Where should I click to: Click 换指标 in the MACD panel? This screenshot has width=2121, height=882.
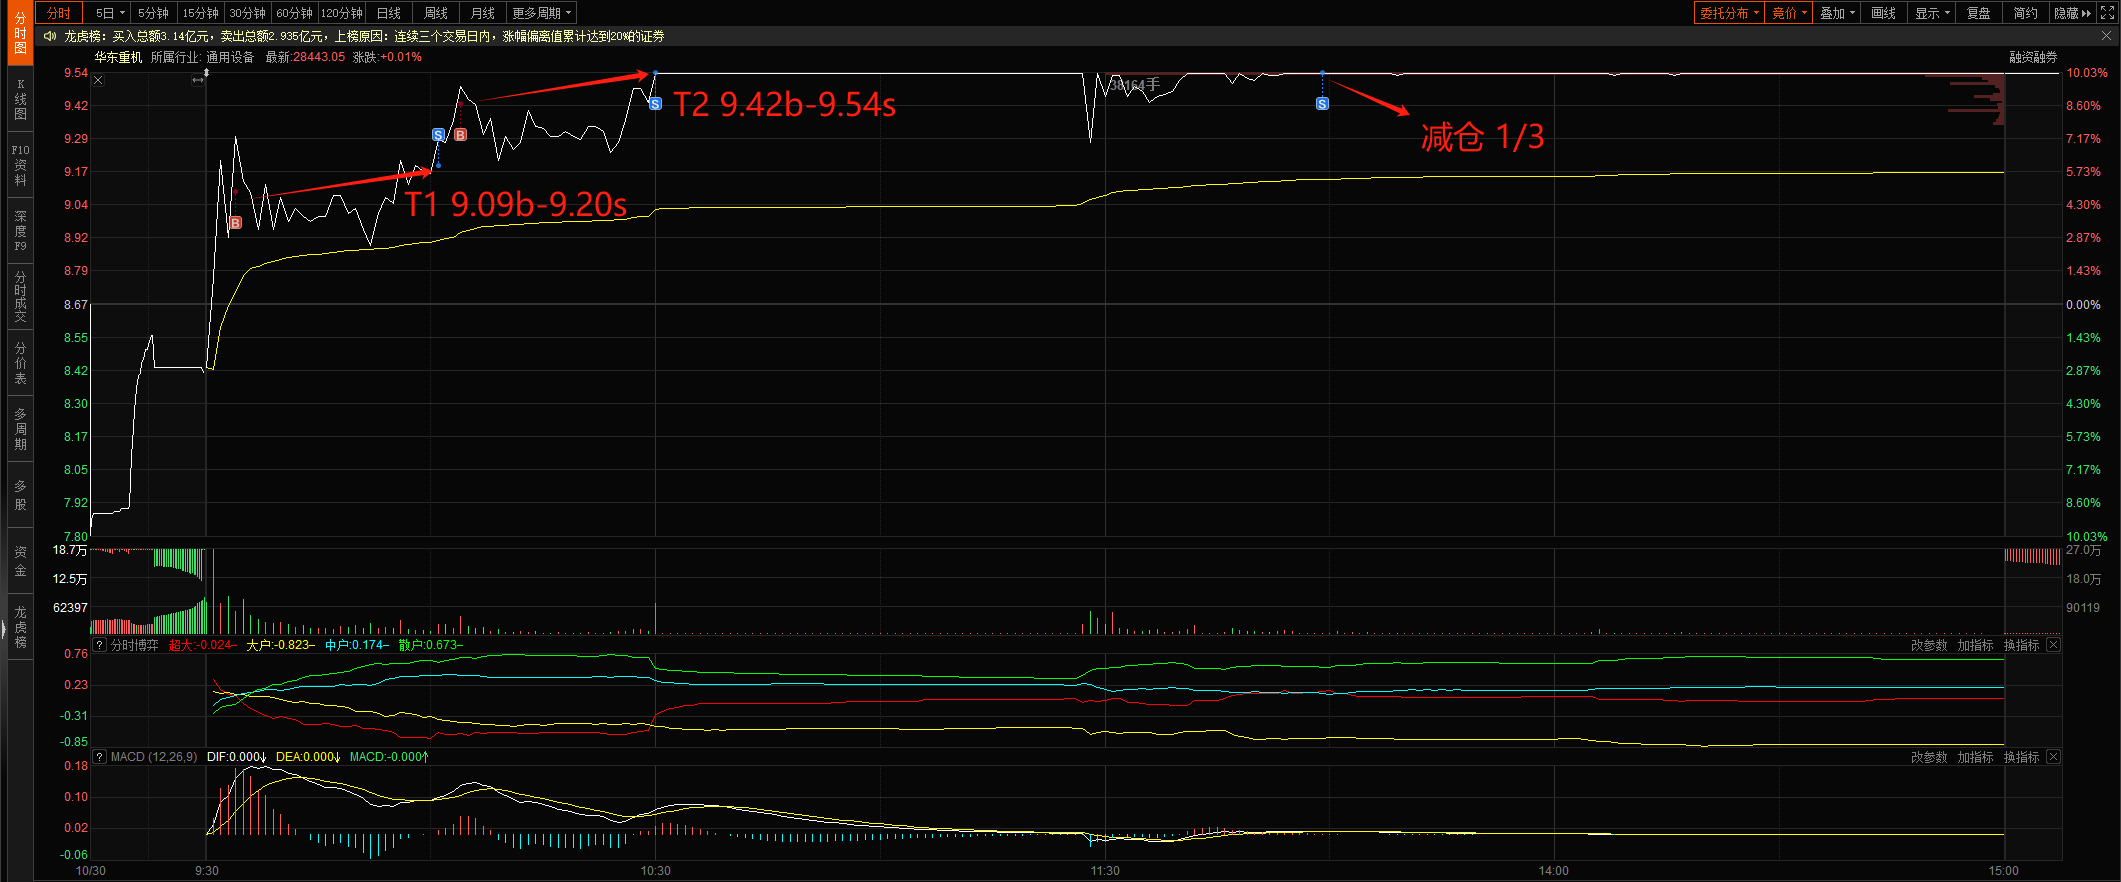[2021, 757]
